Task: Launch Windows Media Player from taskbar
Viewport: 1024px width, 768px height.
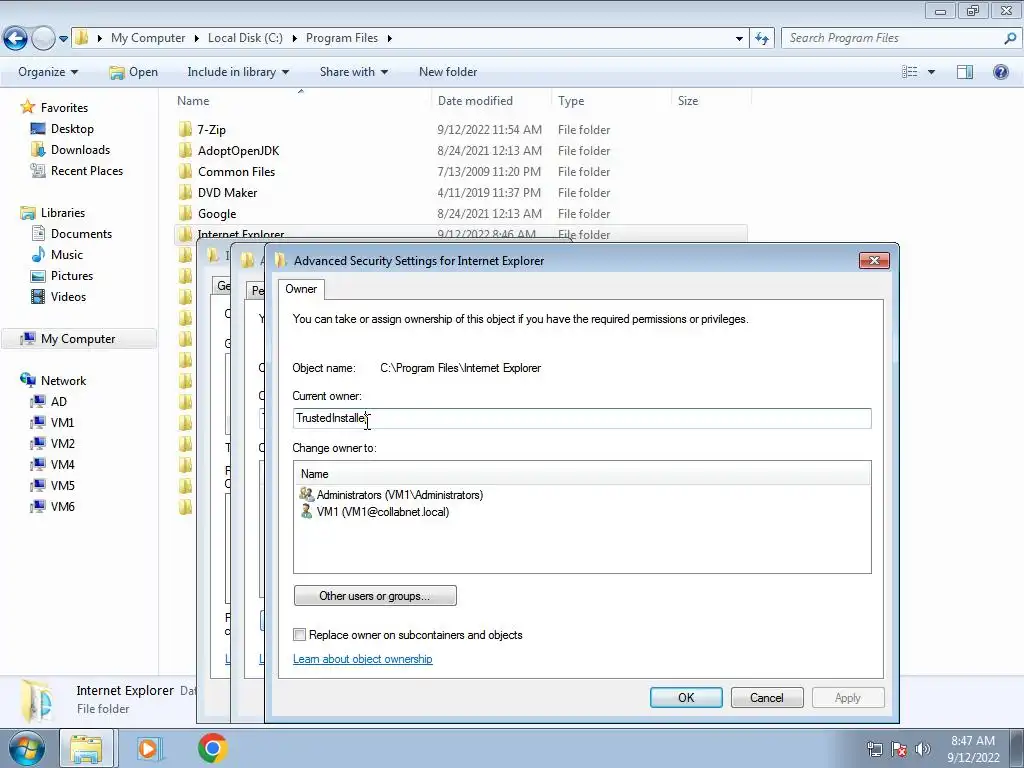Action: 149,748
